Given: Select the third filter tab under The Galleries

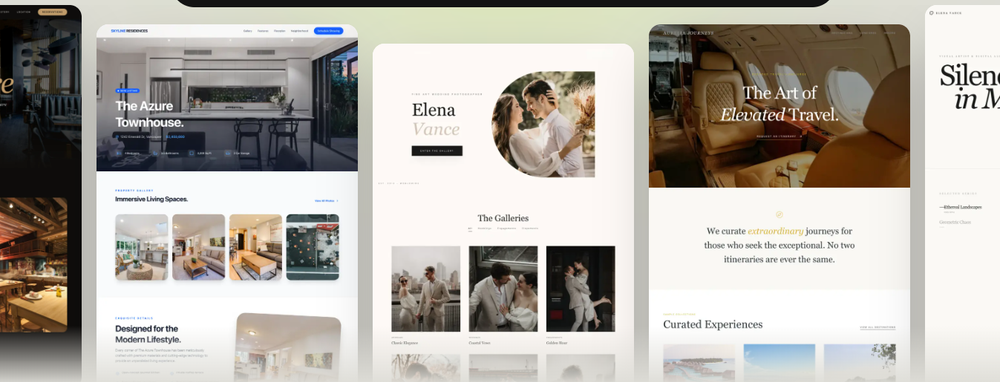Looking at the screenshot, I should (506, 228).
